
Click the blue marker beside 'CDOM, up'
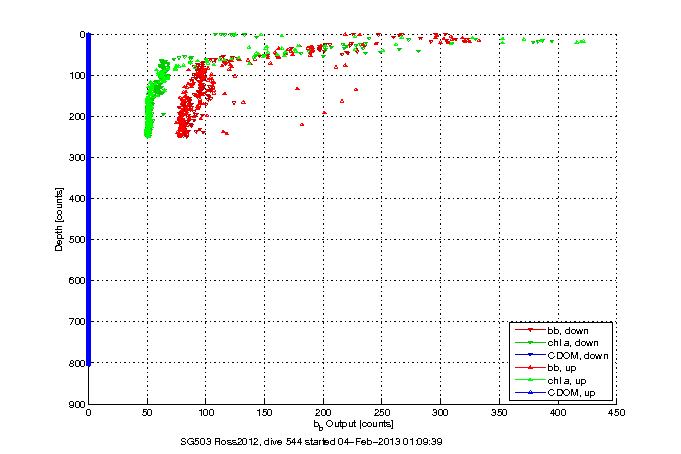(530, 392)
